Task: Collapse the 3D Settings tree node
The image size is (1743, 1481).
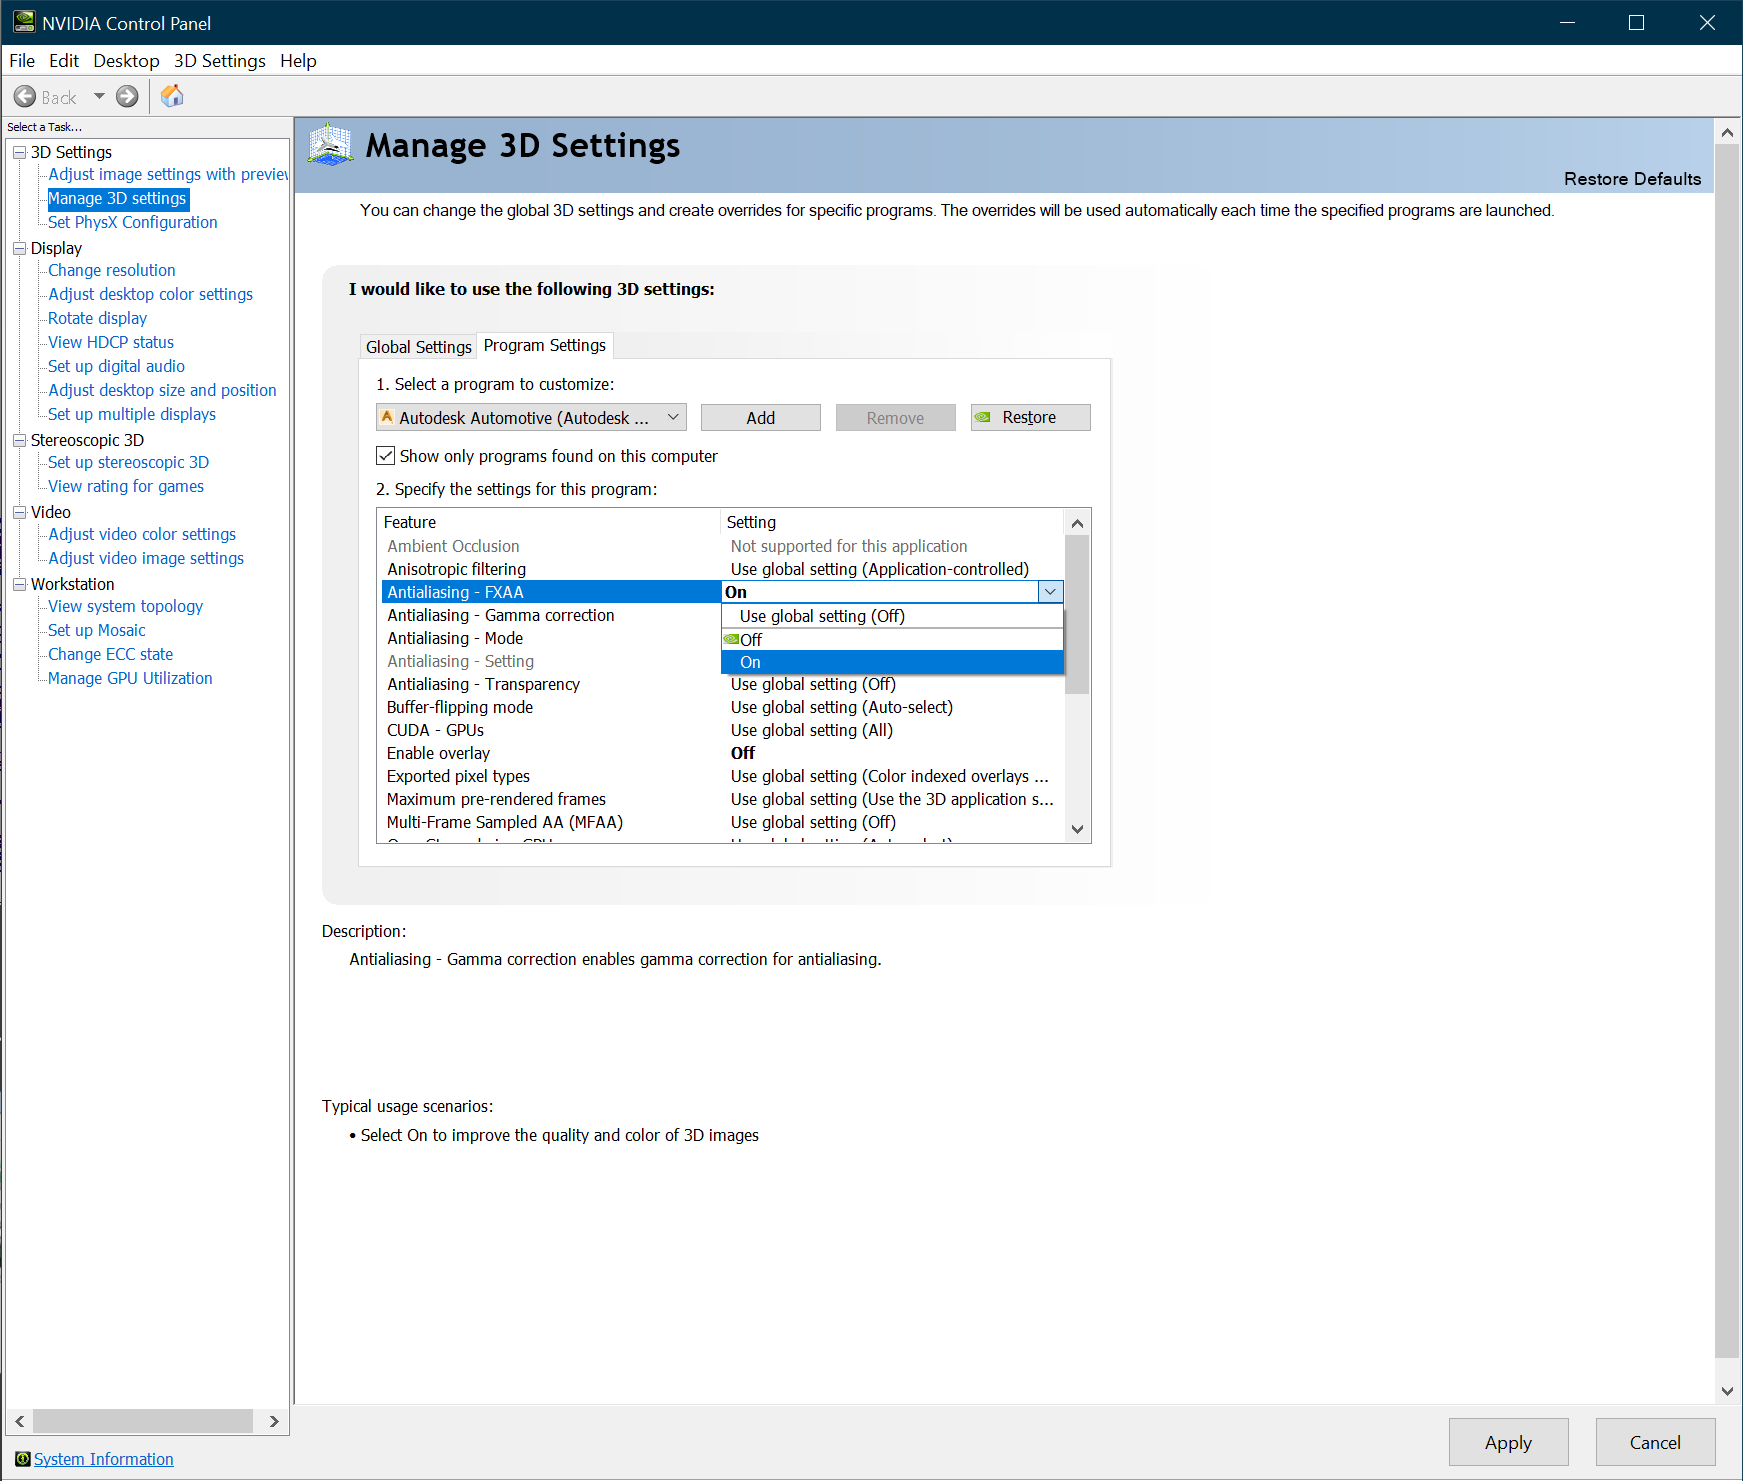Action: pyautogui.click(x=19, y=152)
